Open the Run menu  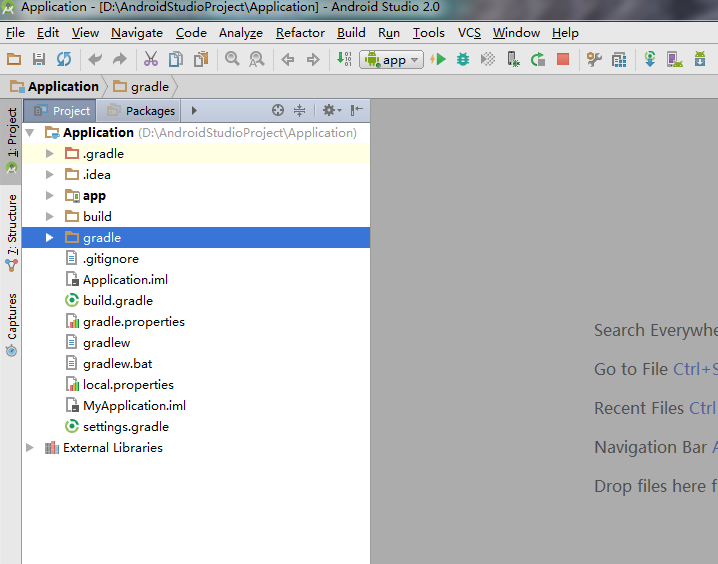[x=389, y=33]
